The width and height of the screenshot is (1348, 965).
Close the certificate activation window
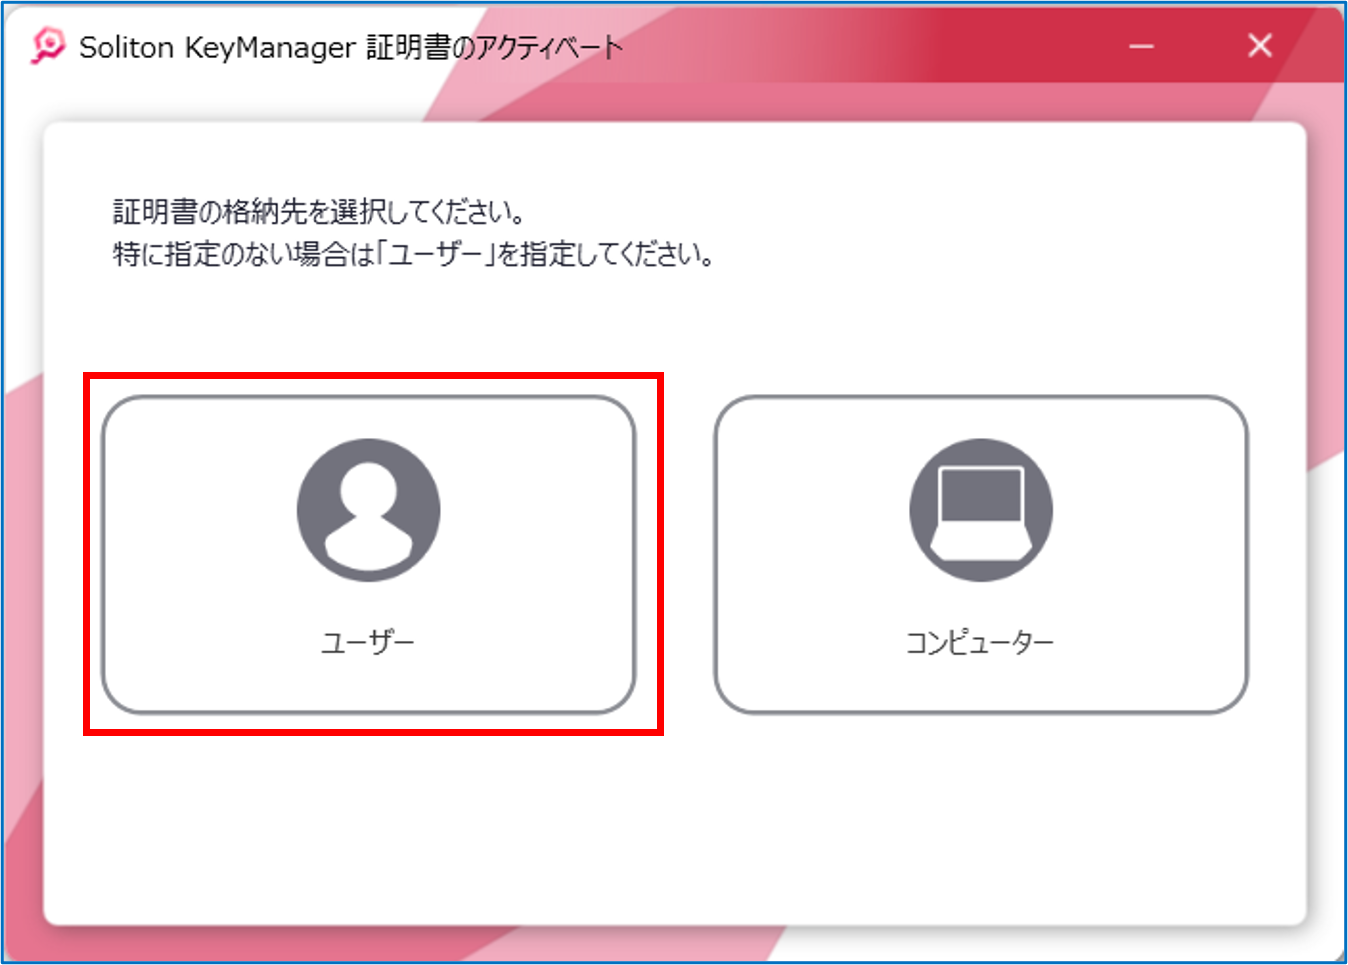click(x=1260, y=46)
